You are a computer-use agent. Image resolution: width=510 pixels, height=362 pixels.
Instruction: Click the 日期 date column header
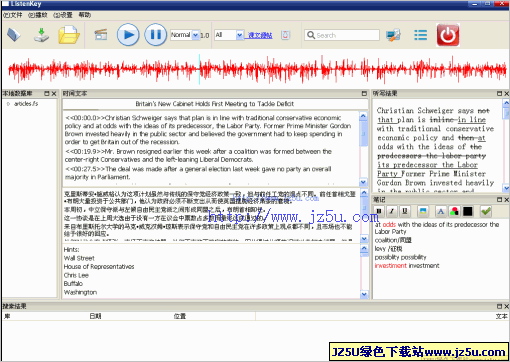click(95, 316)
